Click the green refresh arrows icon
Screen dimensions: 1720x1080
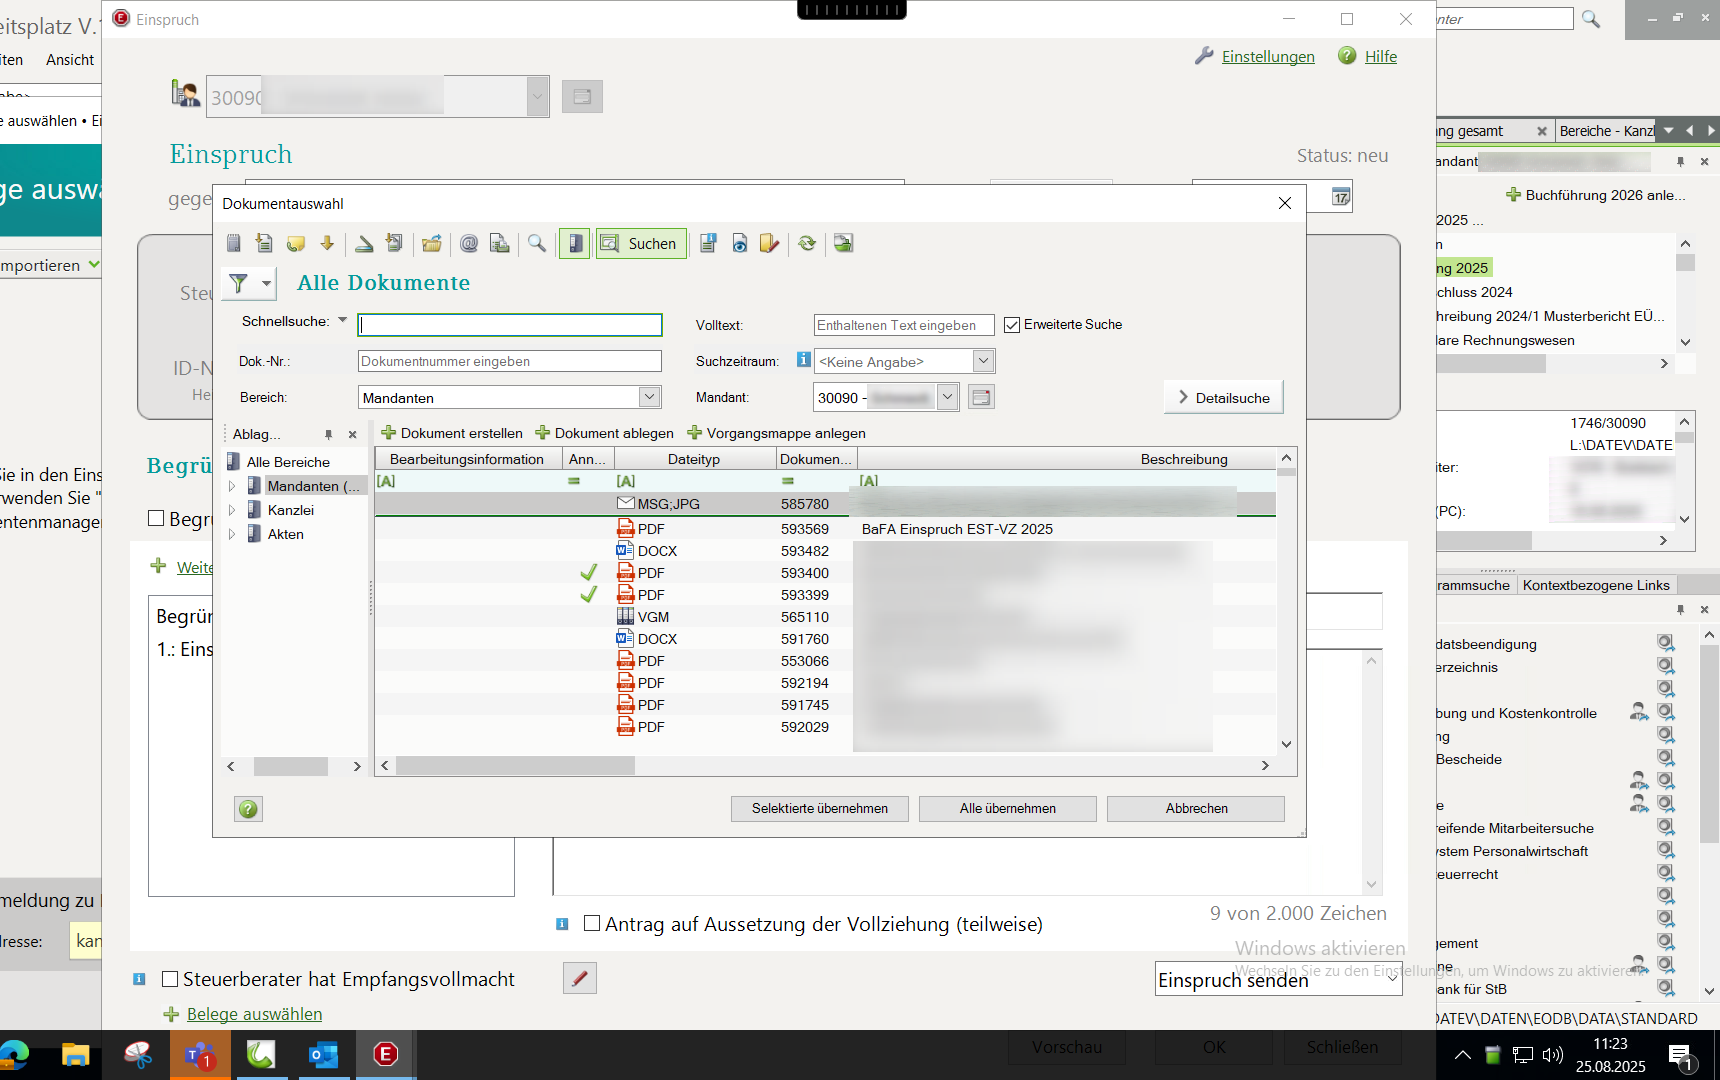(x=807, y=243)
